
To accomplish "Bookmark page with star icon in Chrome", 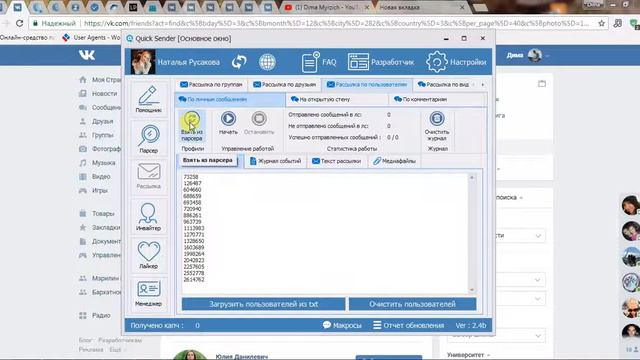I will tap(601, 23).
